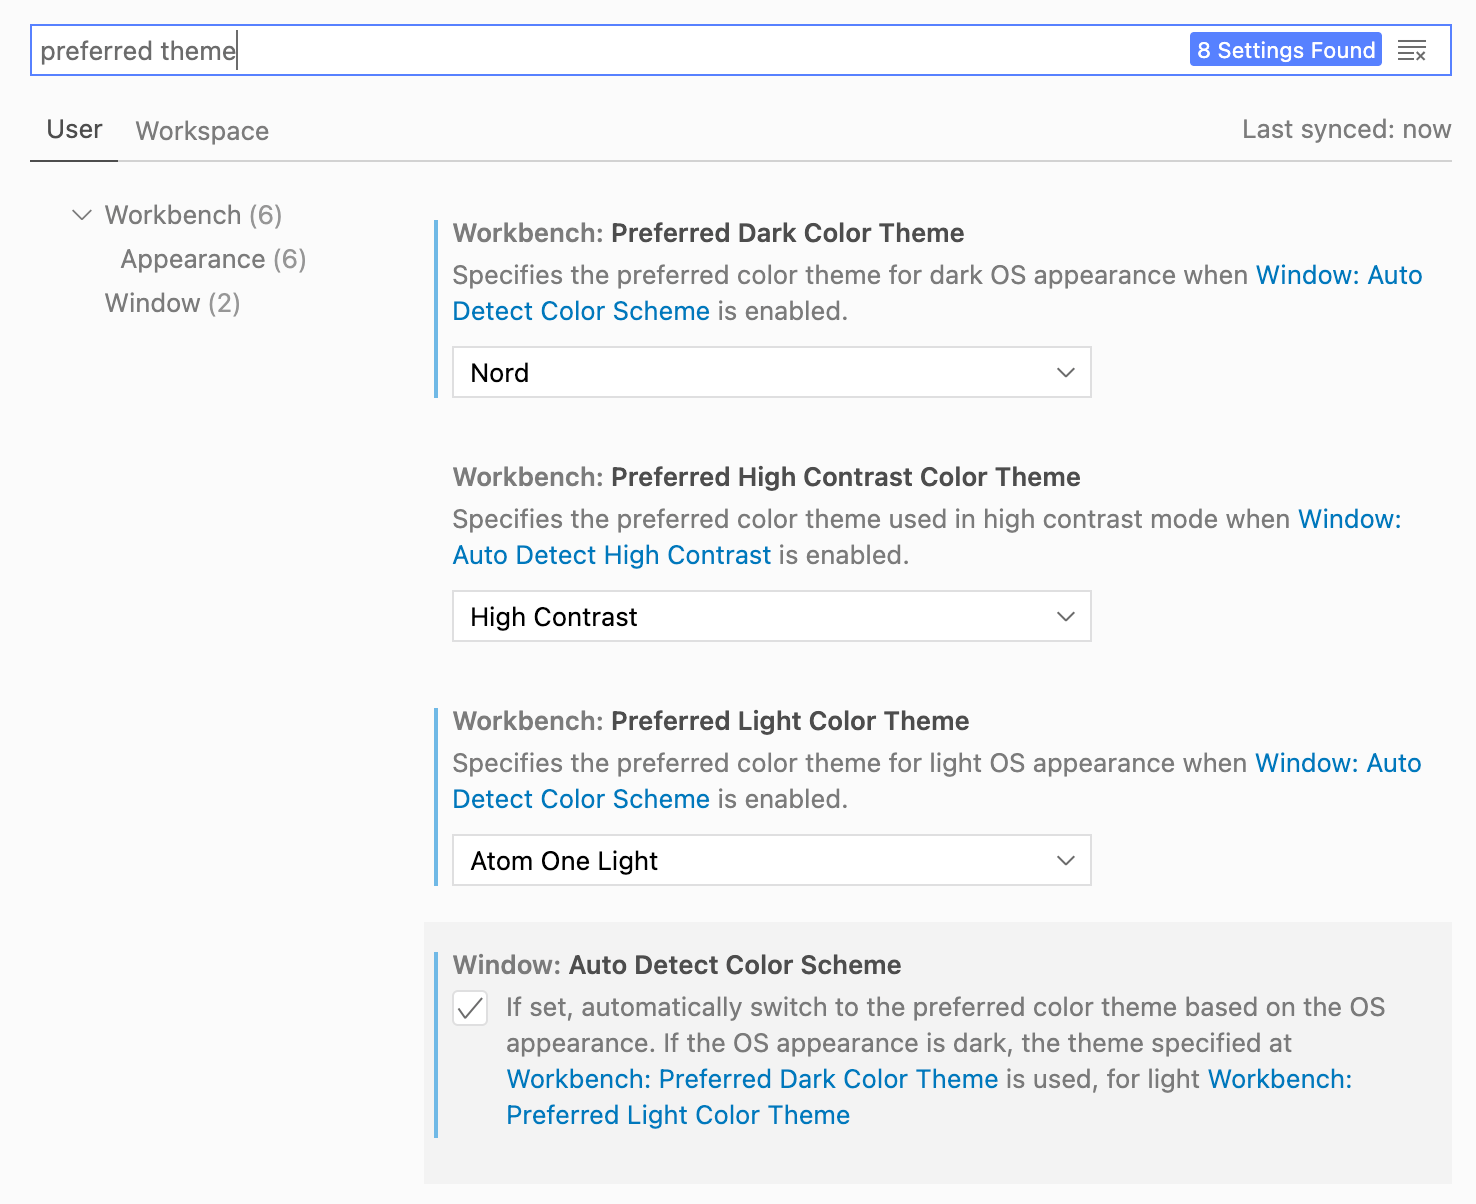The height and width of the screenshot is (1204, 1476).
Task: Click the Window: Auto Detect Color Scheme heading
Action: pyautogui.click(x=677, y=965)
